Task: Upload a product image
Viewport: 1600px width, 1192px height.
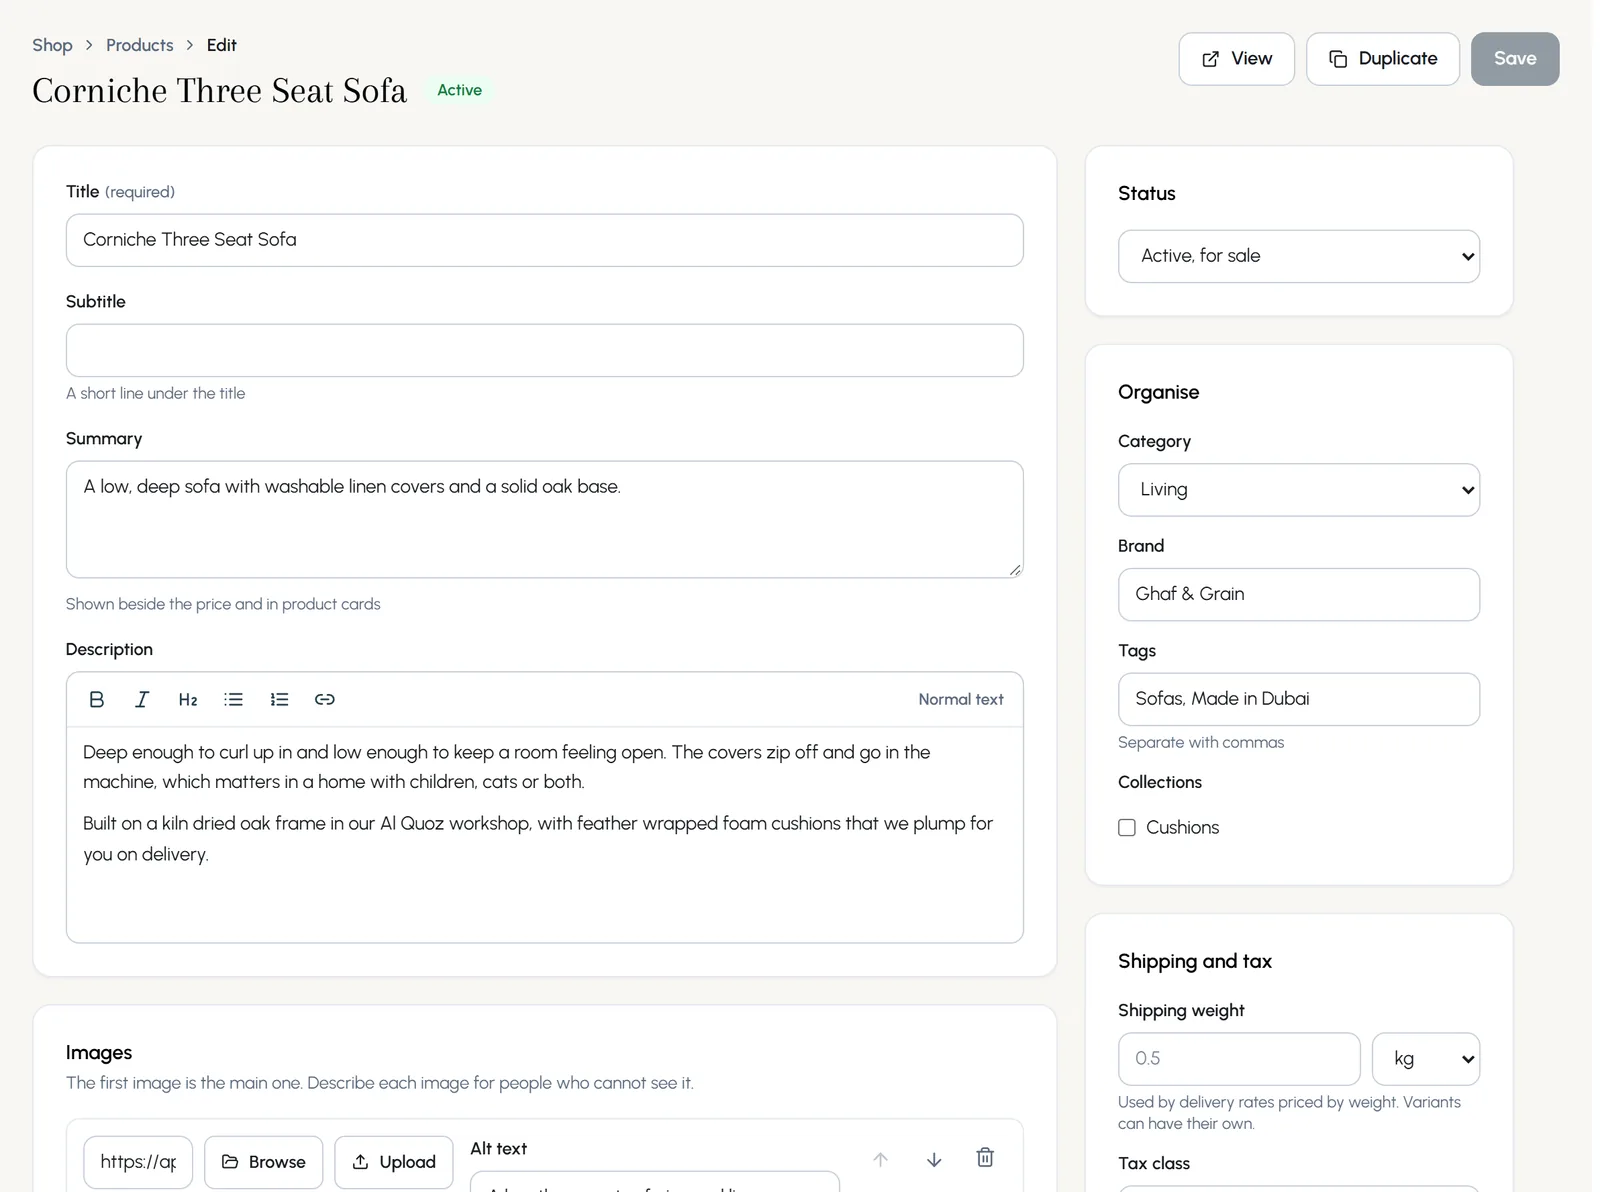Action: [x=394, y=1162]
